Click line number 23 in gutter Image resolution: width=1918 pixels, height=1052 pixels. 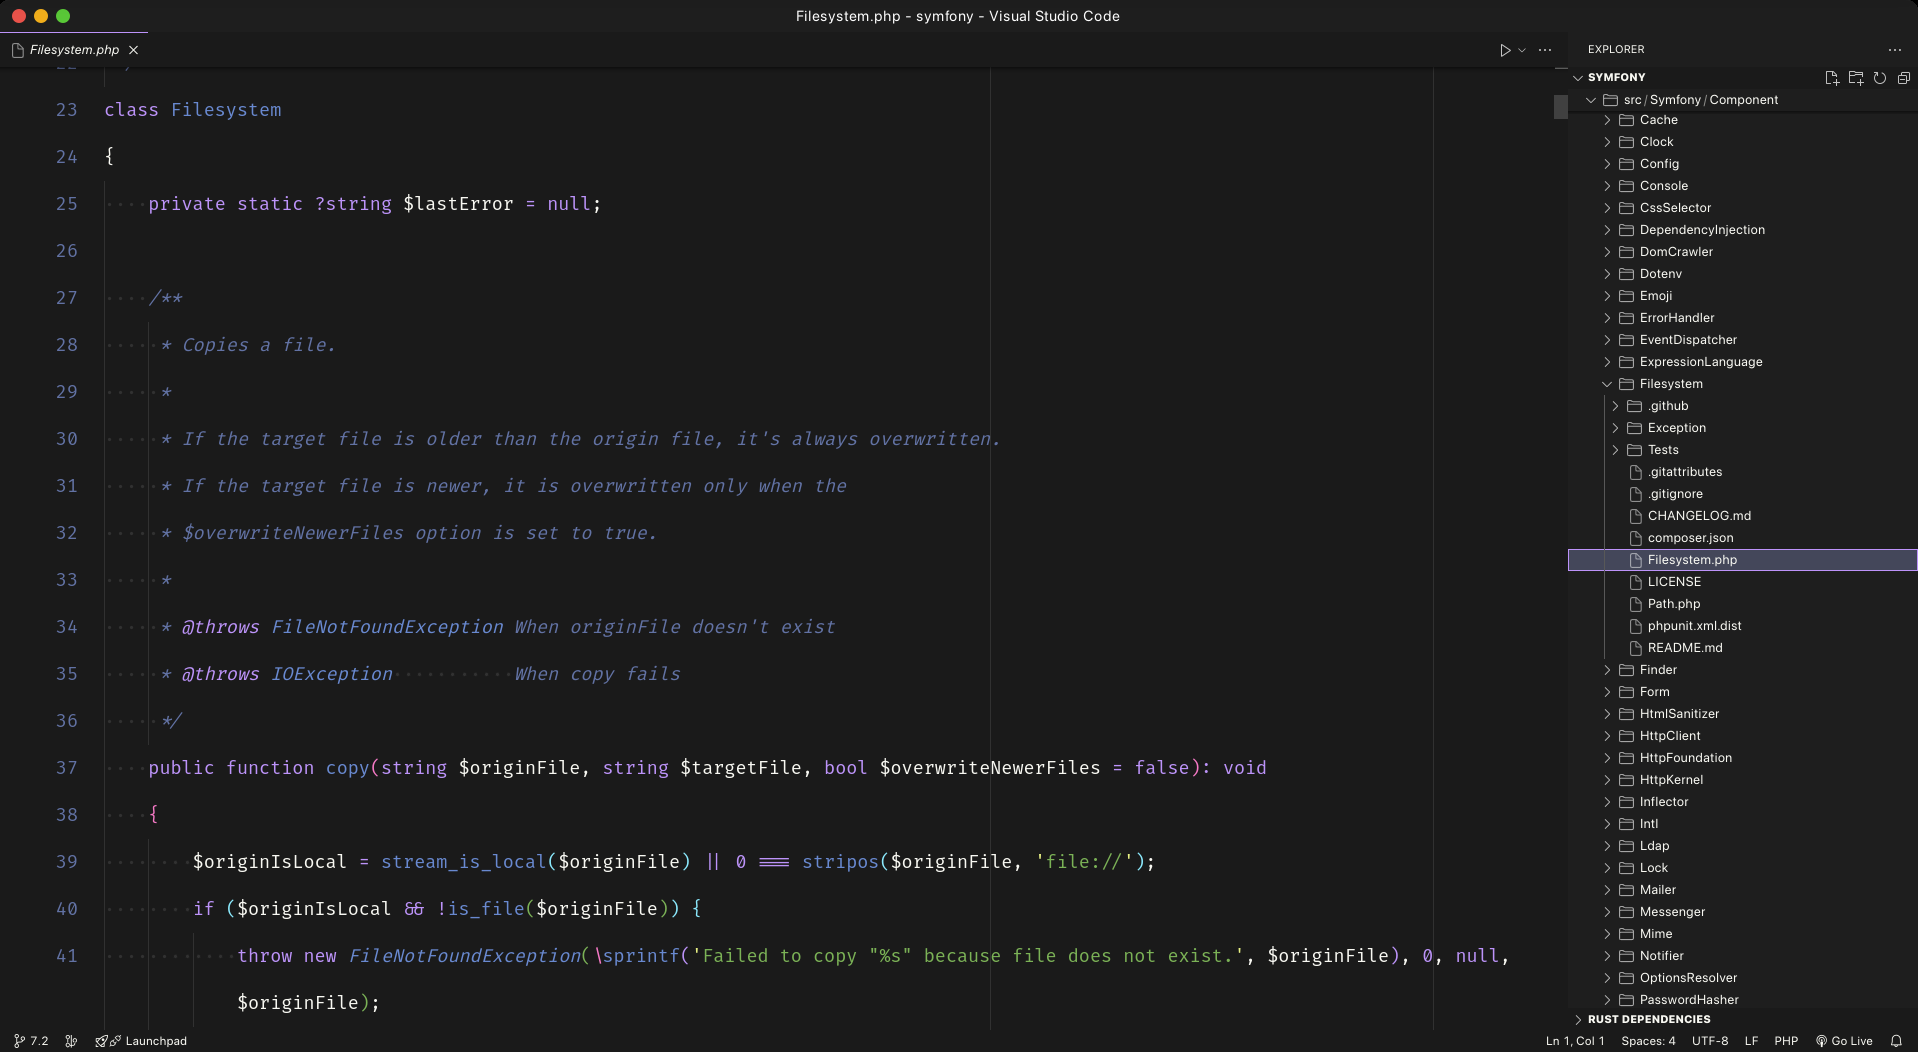(66, 110)
